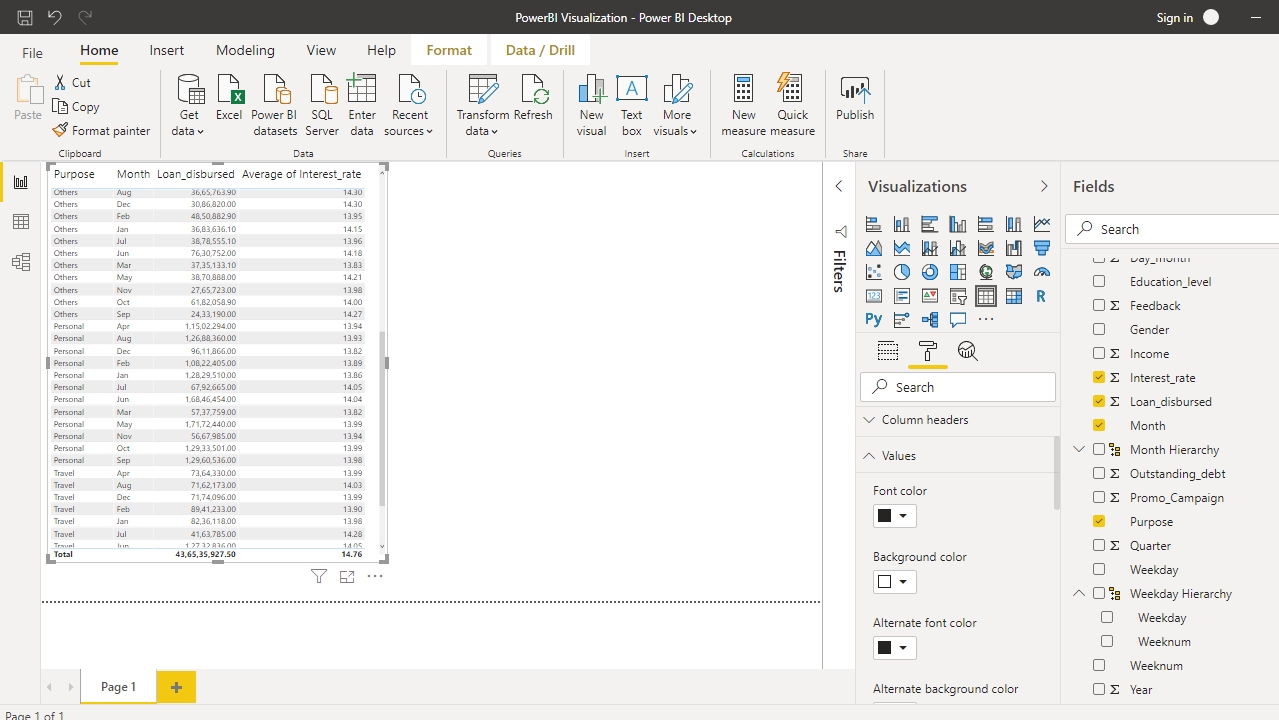
Task: Open the Analytics magnifier pane
Action: (x=967, y=351)
